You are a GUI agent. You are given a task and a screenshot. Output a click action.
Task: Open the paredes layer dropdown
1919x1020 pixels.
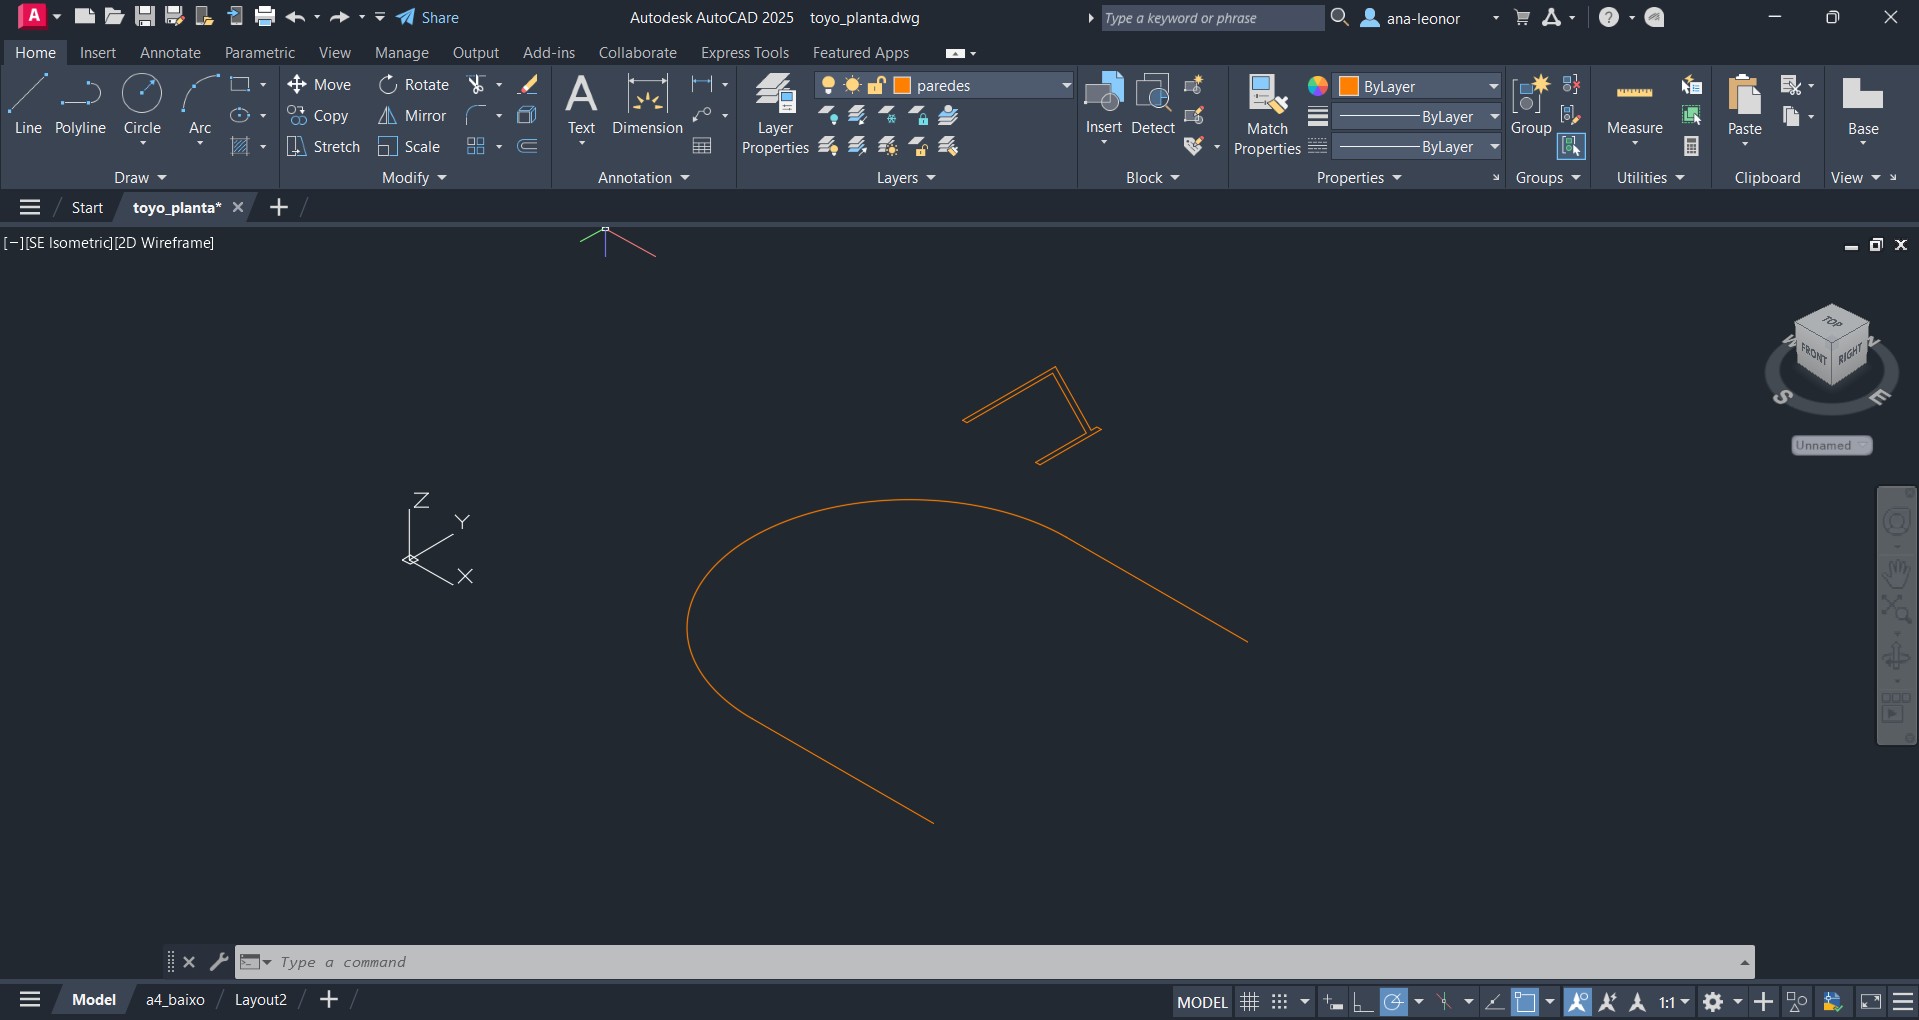click(1065, 86)
